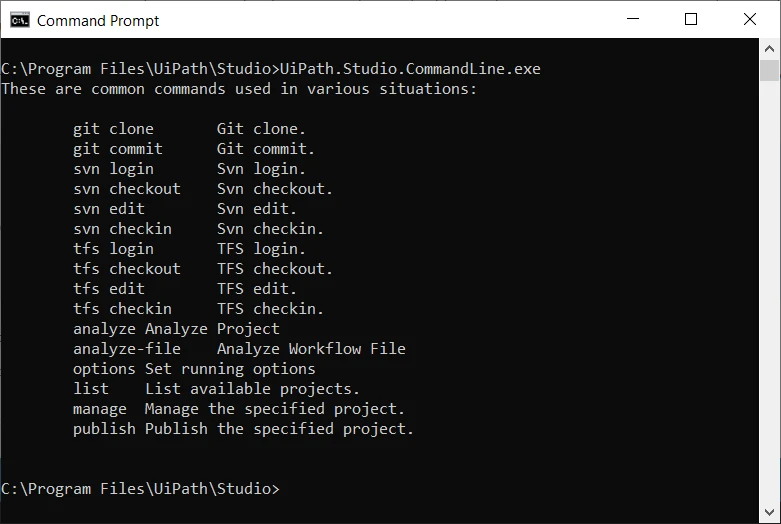Click the 'analyze-file' command

click(127, 349)
